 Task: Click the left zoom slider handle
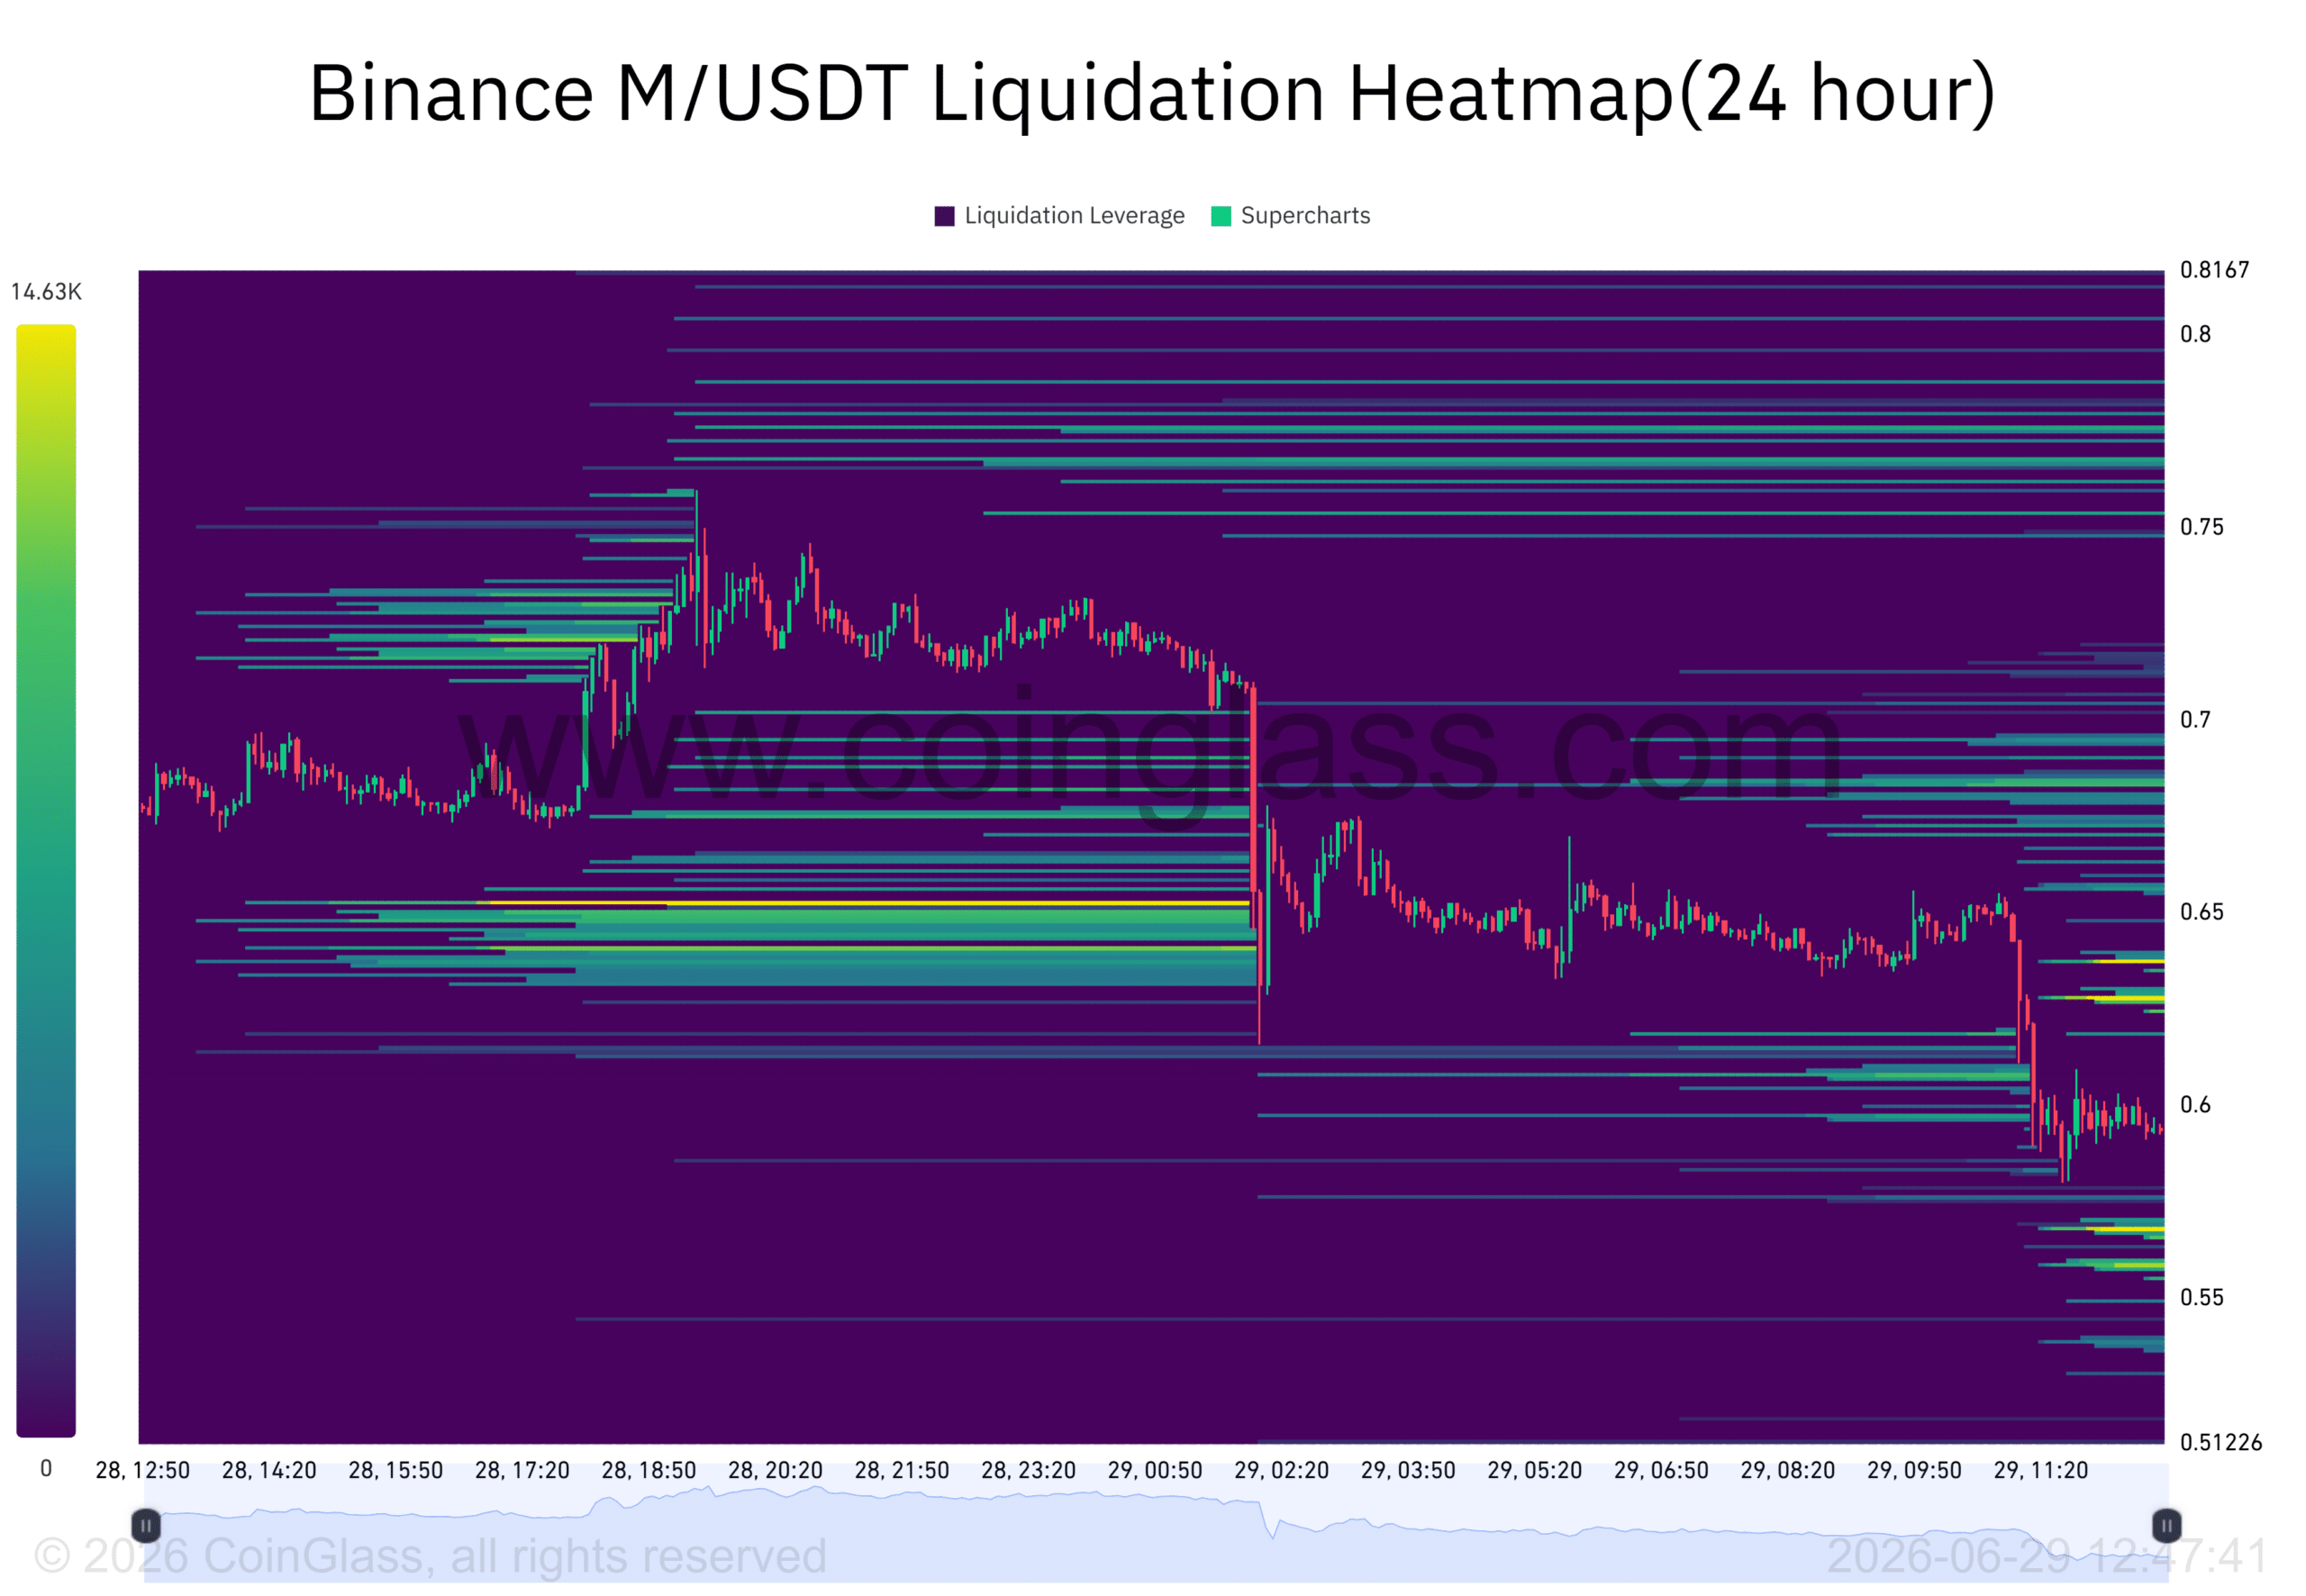[x=146, y=1526]
